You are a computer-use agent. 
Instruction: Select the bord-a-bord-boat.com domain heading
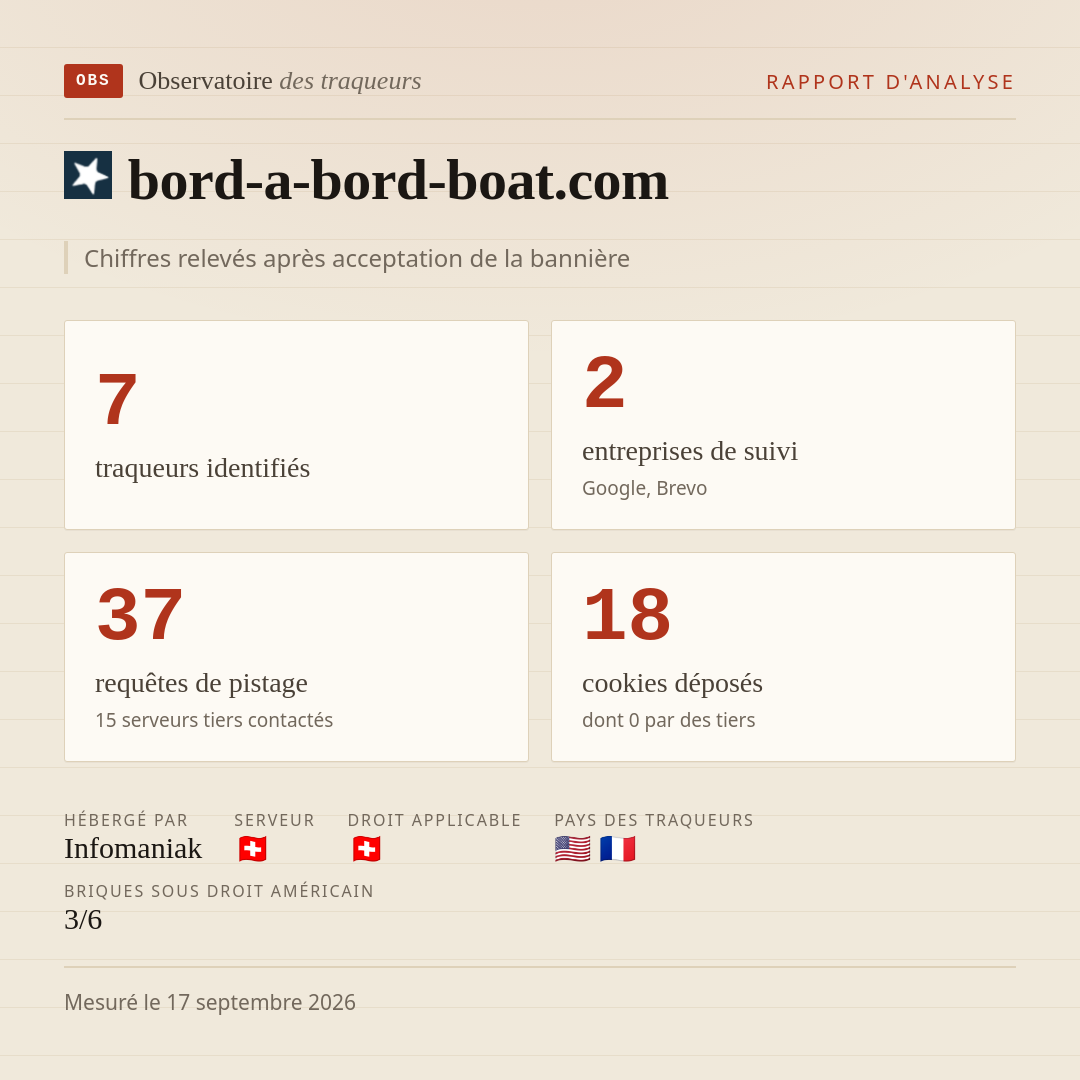399,181
